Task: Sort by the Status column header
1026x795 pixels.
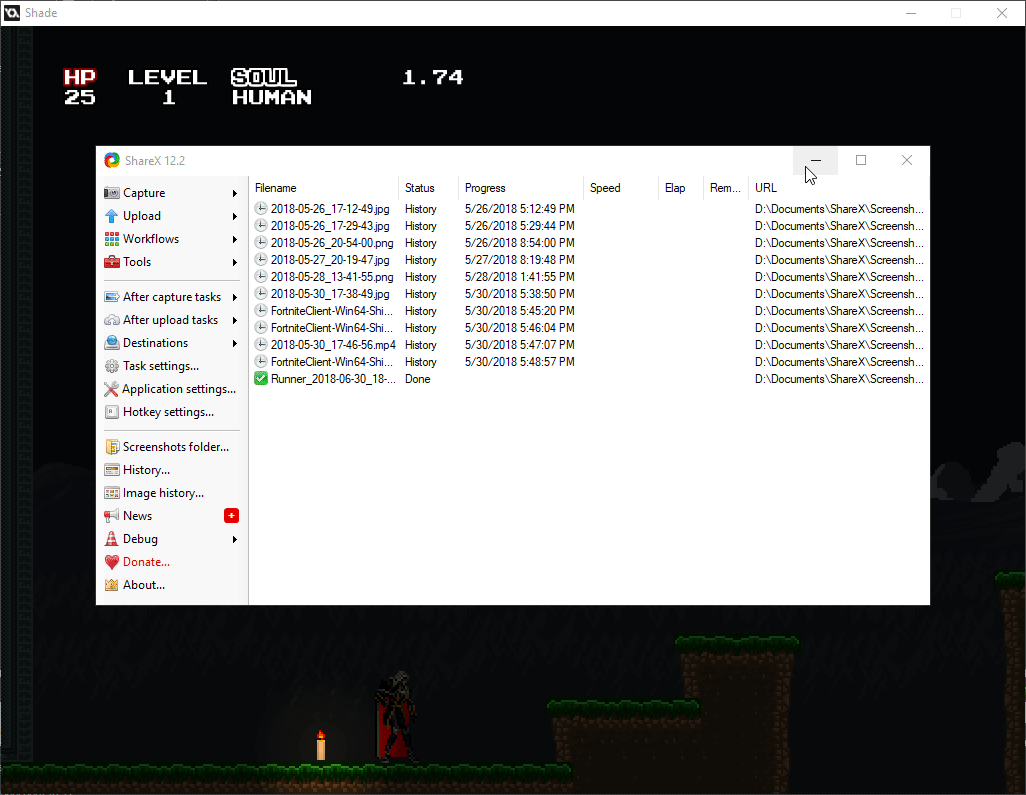Action: (x=429, y=188)
